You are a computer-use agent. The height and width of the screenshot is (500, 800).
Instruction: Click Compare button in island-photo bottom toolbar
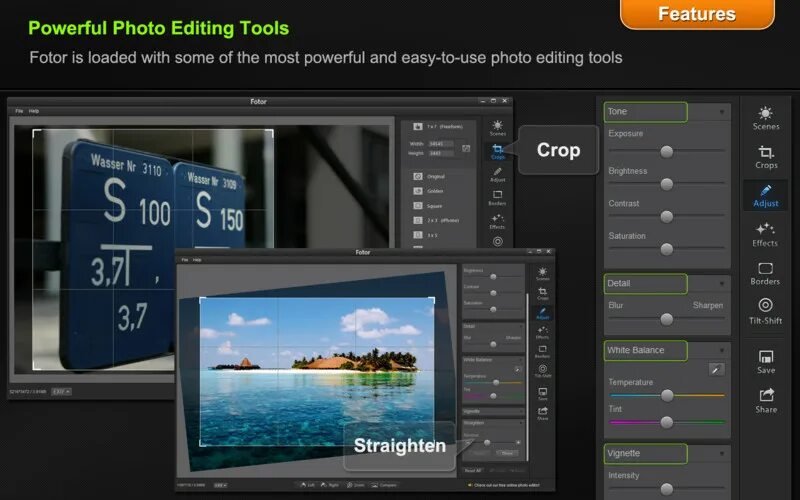pos(383,485)
